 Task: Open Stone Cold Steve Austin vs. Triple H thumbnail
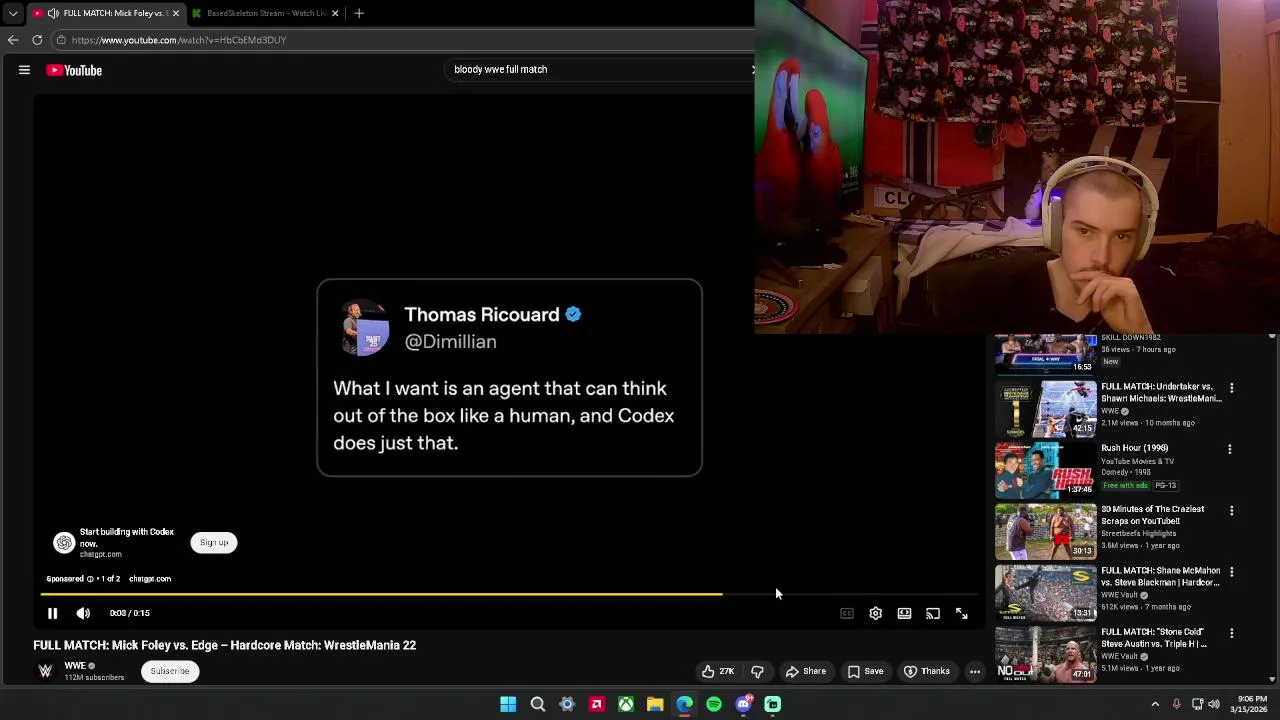click(1046, 654)
